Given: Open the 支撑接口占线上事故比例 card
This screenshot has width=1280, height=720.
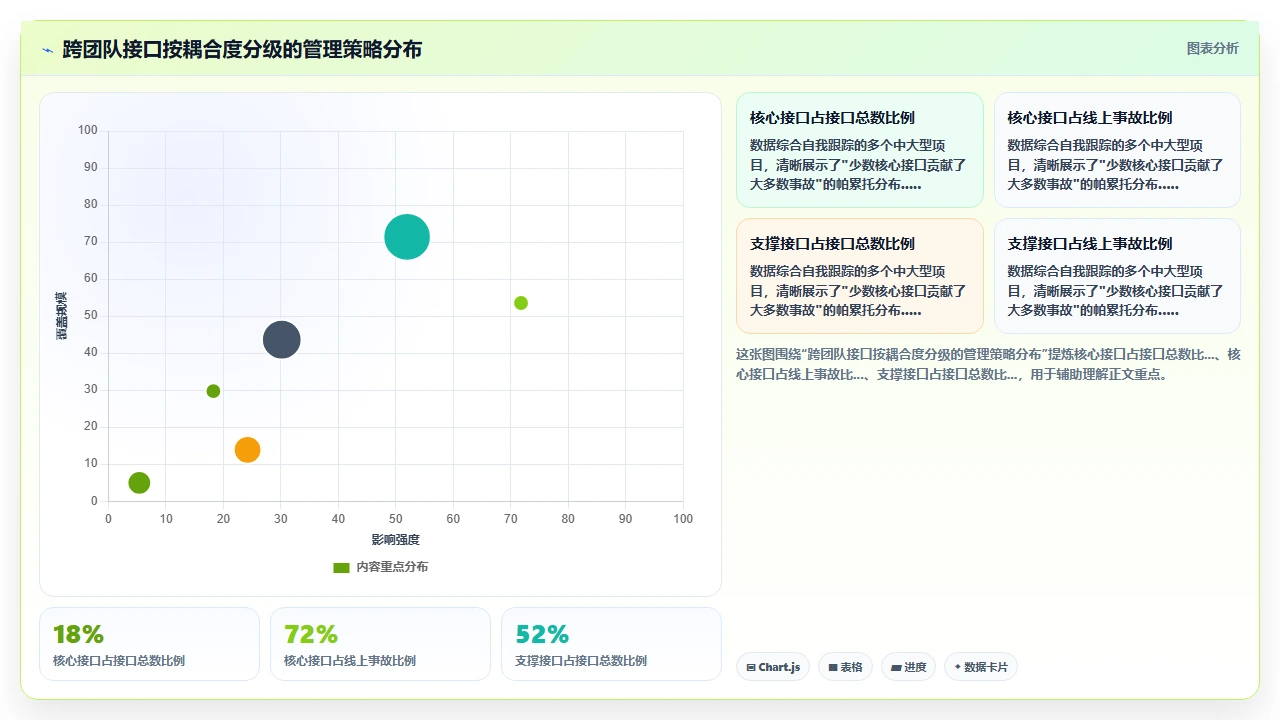Looking at the screenshot, I should 1117,276.
